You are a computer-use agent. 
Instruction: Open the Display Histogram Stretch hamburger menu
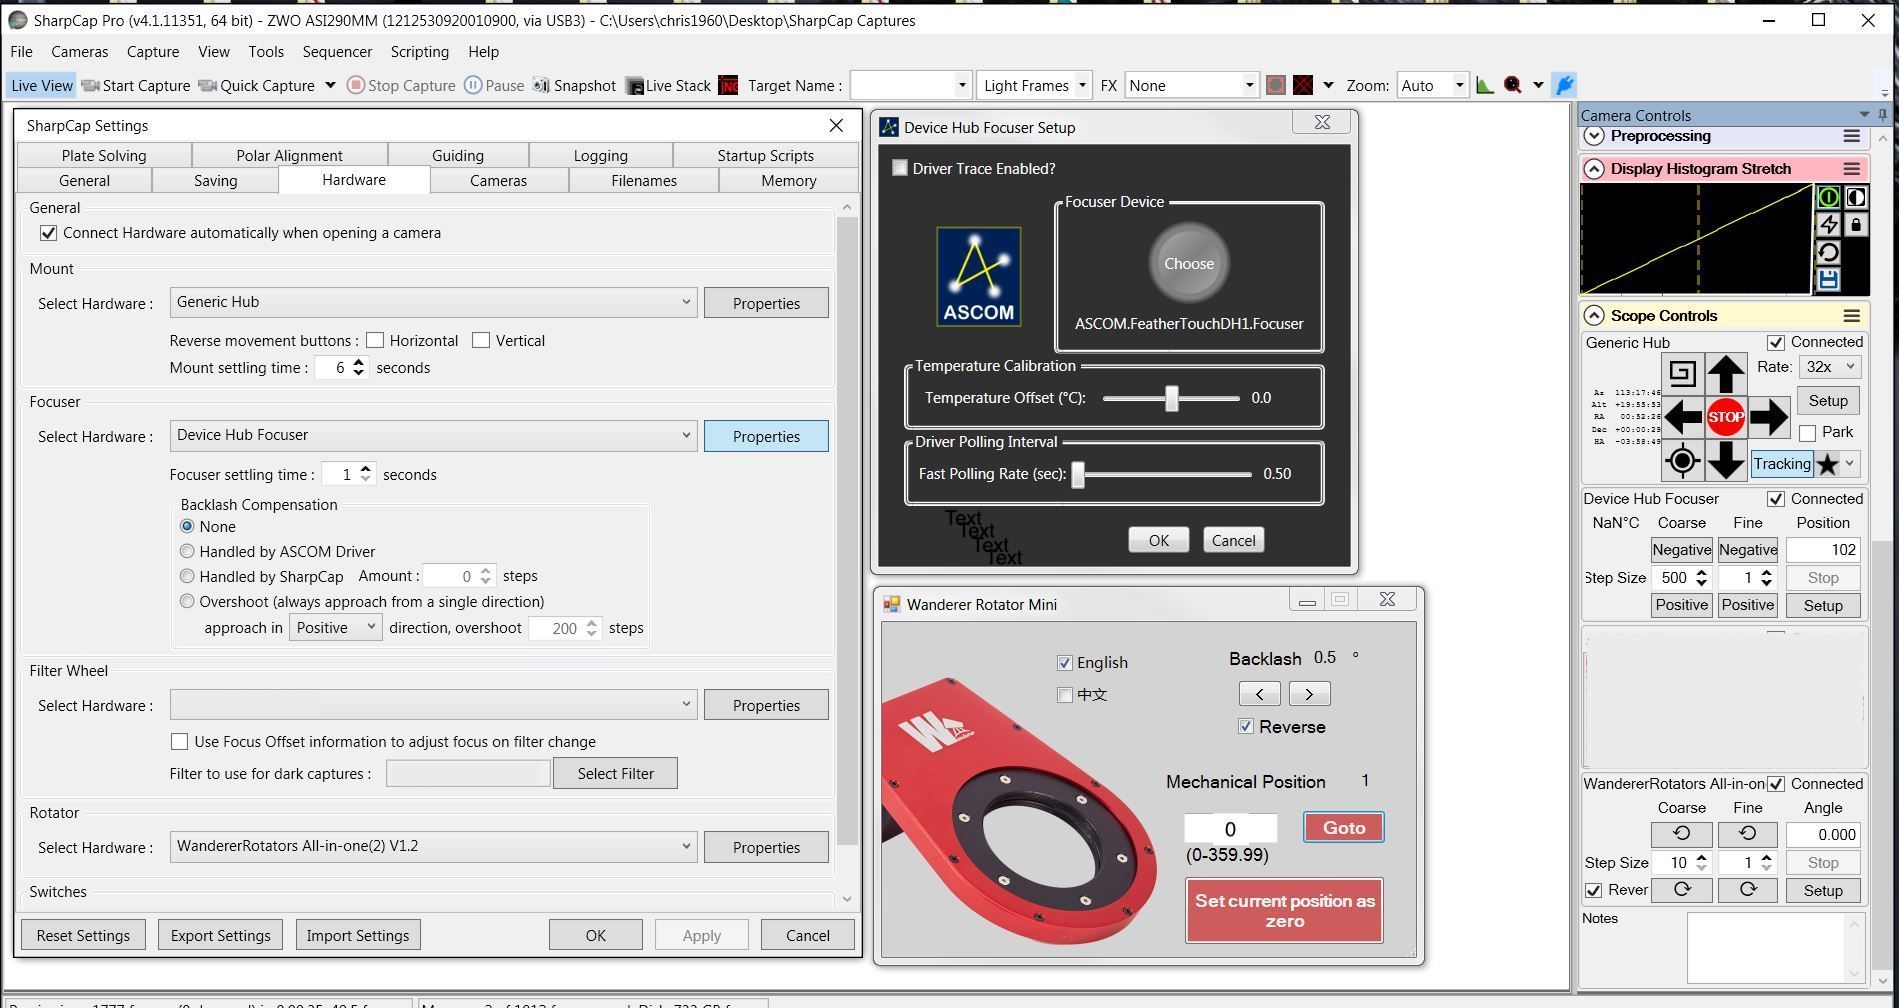pos(1852,169)
